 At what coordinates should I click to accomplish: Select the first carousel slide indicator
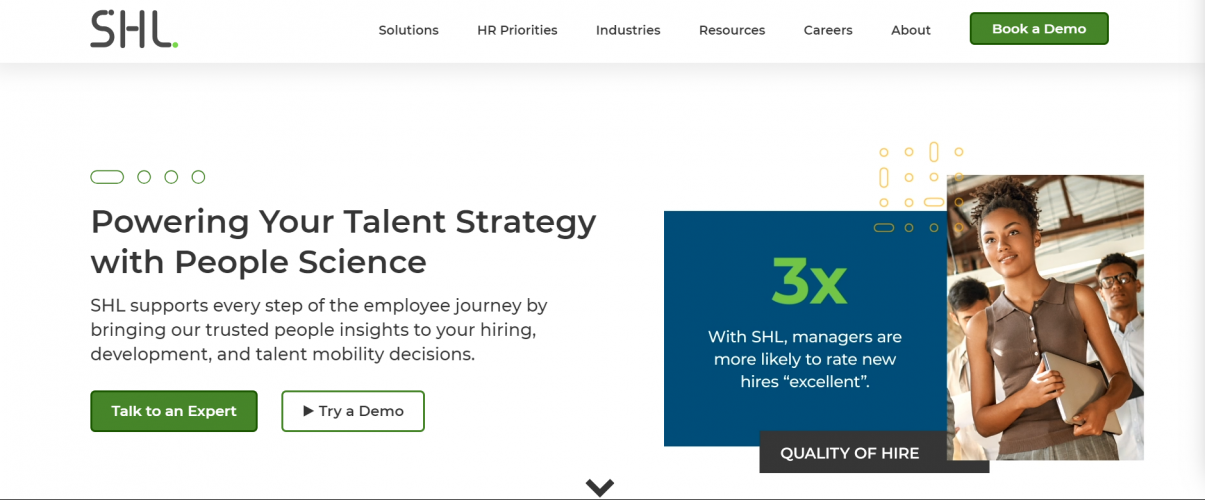click(x=107, y=177)
